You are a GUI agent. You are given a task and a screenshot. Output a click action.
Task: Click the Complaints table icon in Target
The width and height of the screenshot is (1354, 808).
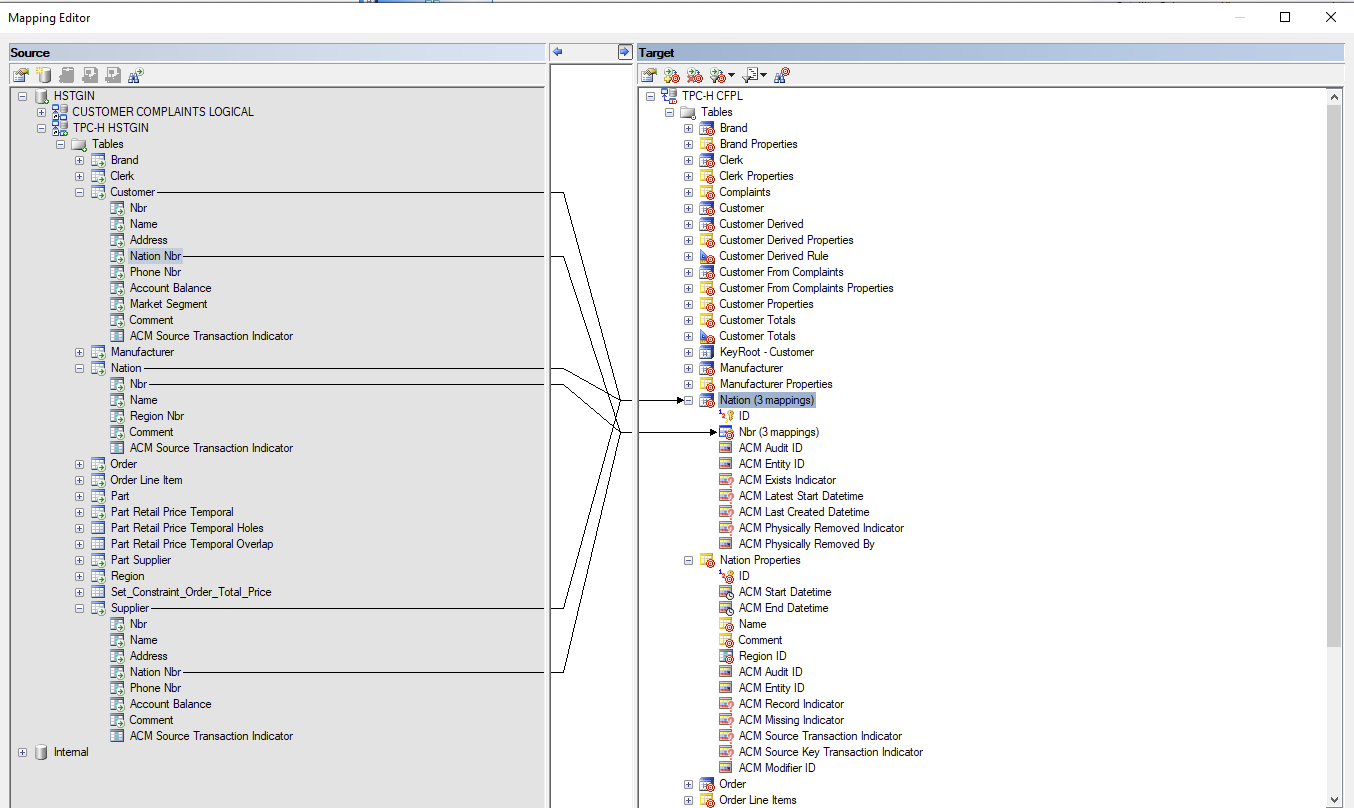707,192
